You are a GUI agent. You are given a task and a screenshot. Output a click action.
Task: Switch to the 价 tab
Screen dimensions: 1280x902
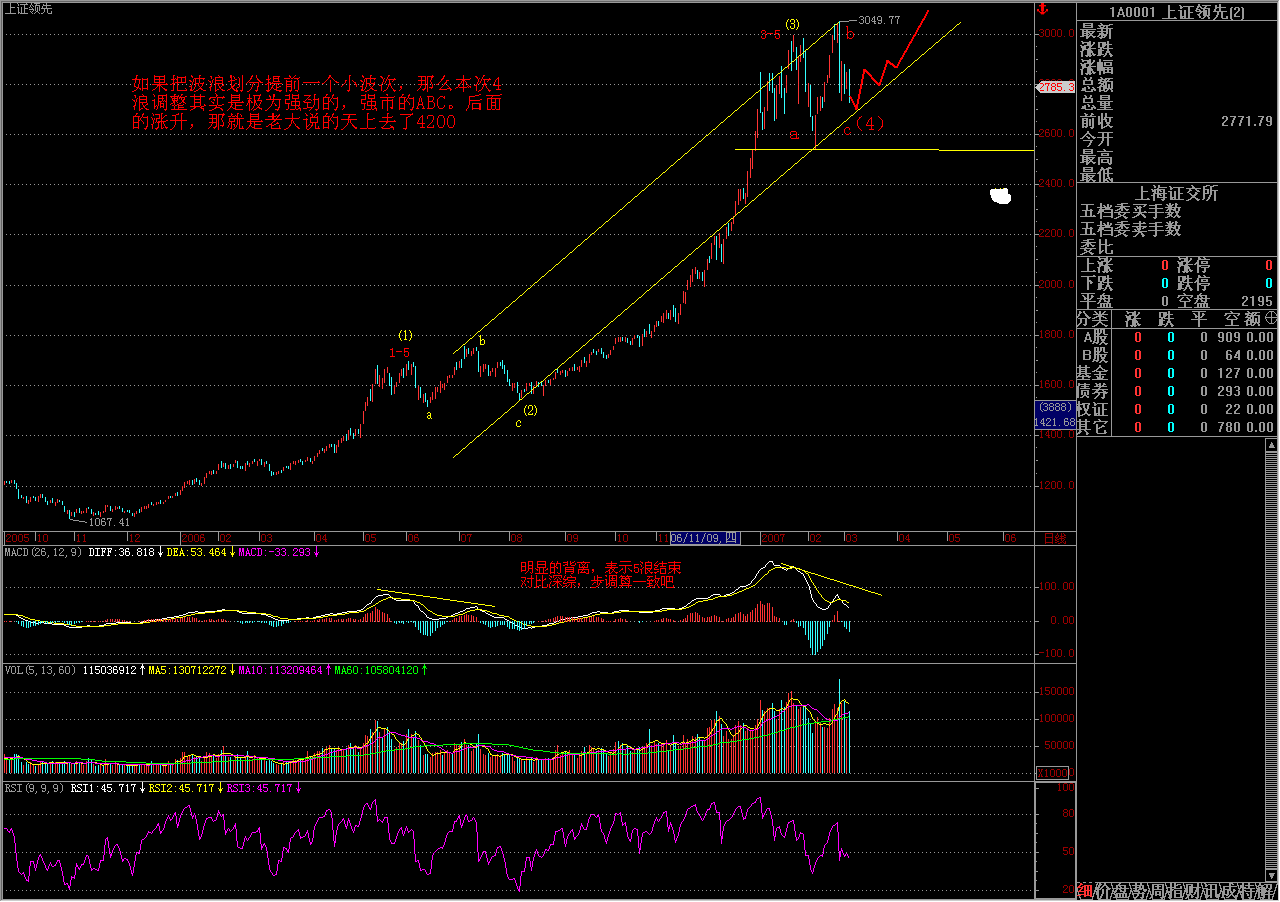coord(1104,891)
